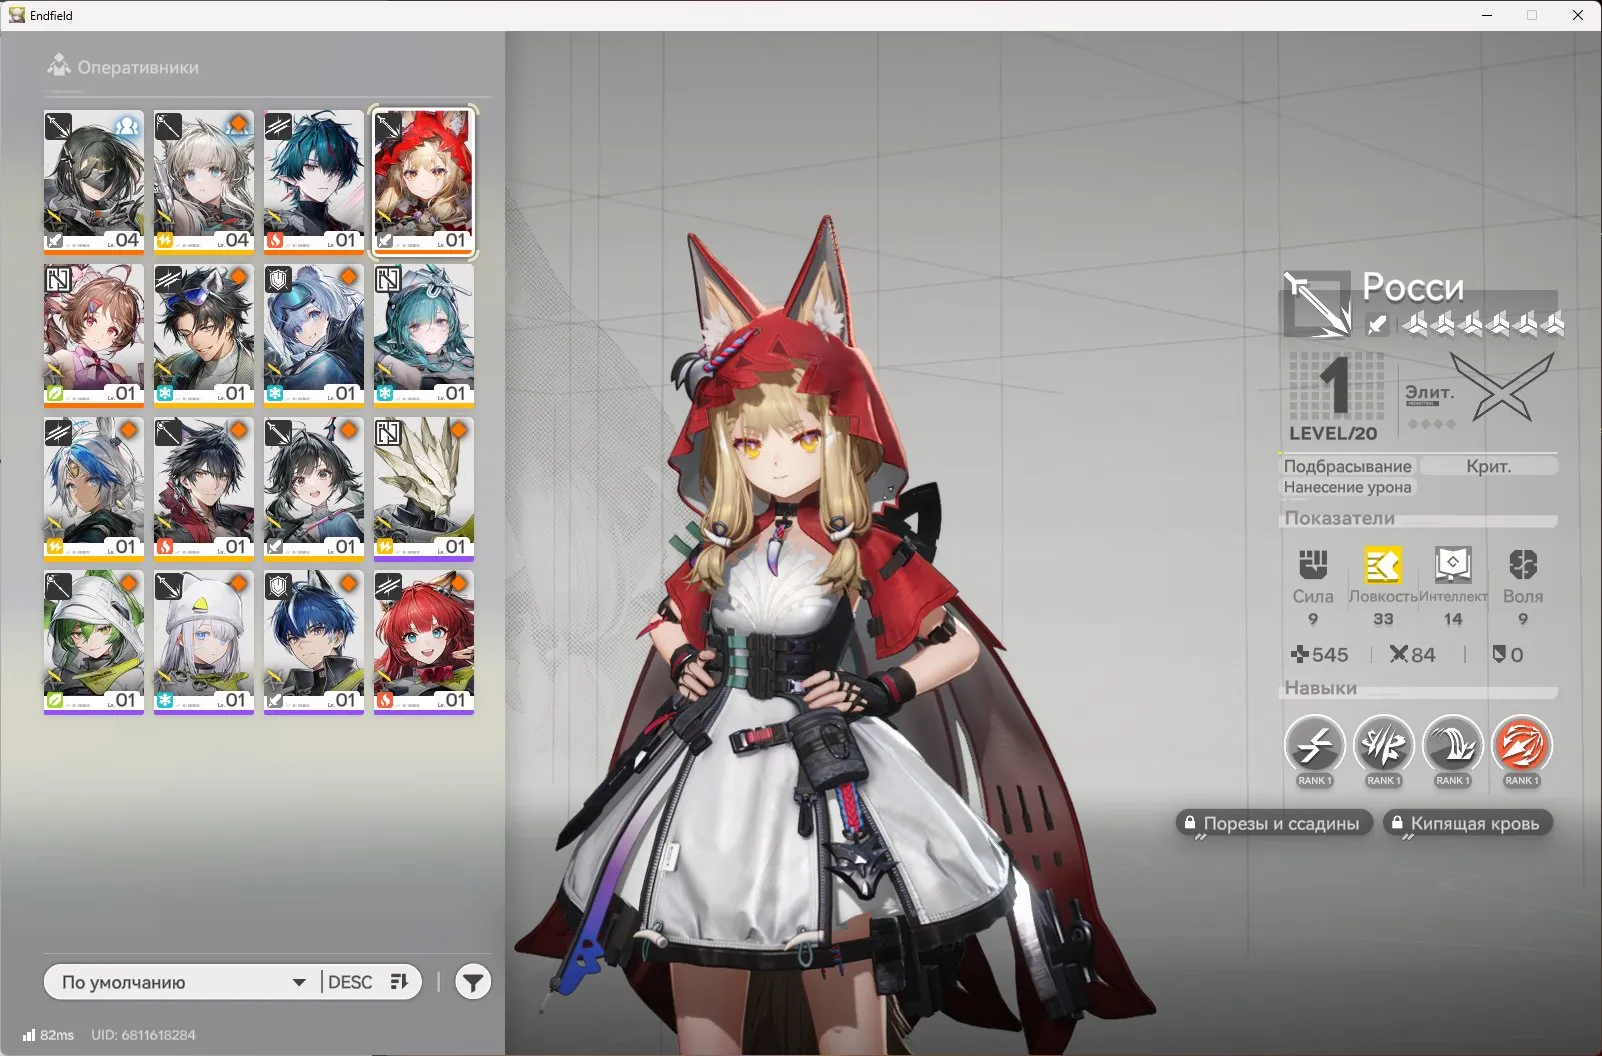Select the white dragon-like operator card
Screen dimensions: 1602x1056
423,488
